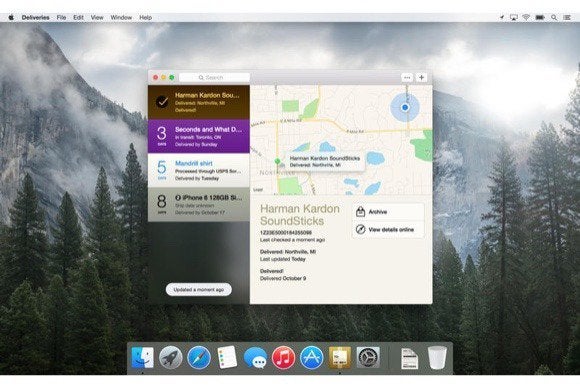Open the Apple menu
Image resolution: width=580 pixels, height=388 pixels.
click(11, 17)
